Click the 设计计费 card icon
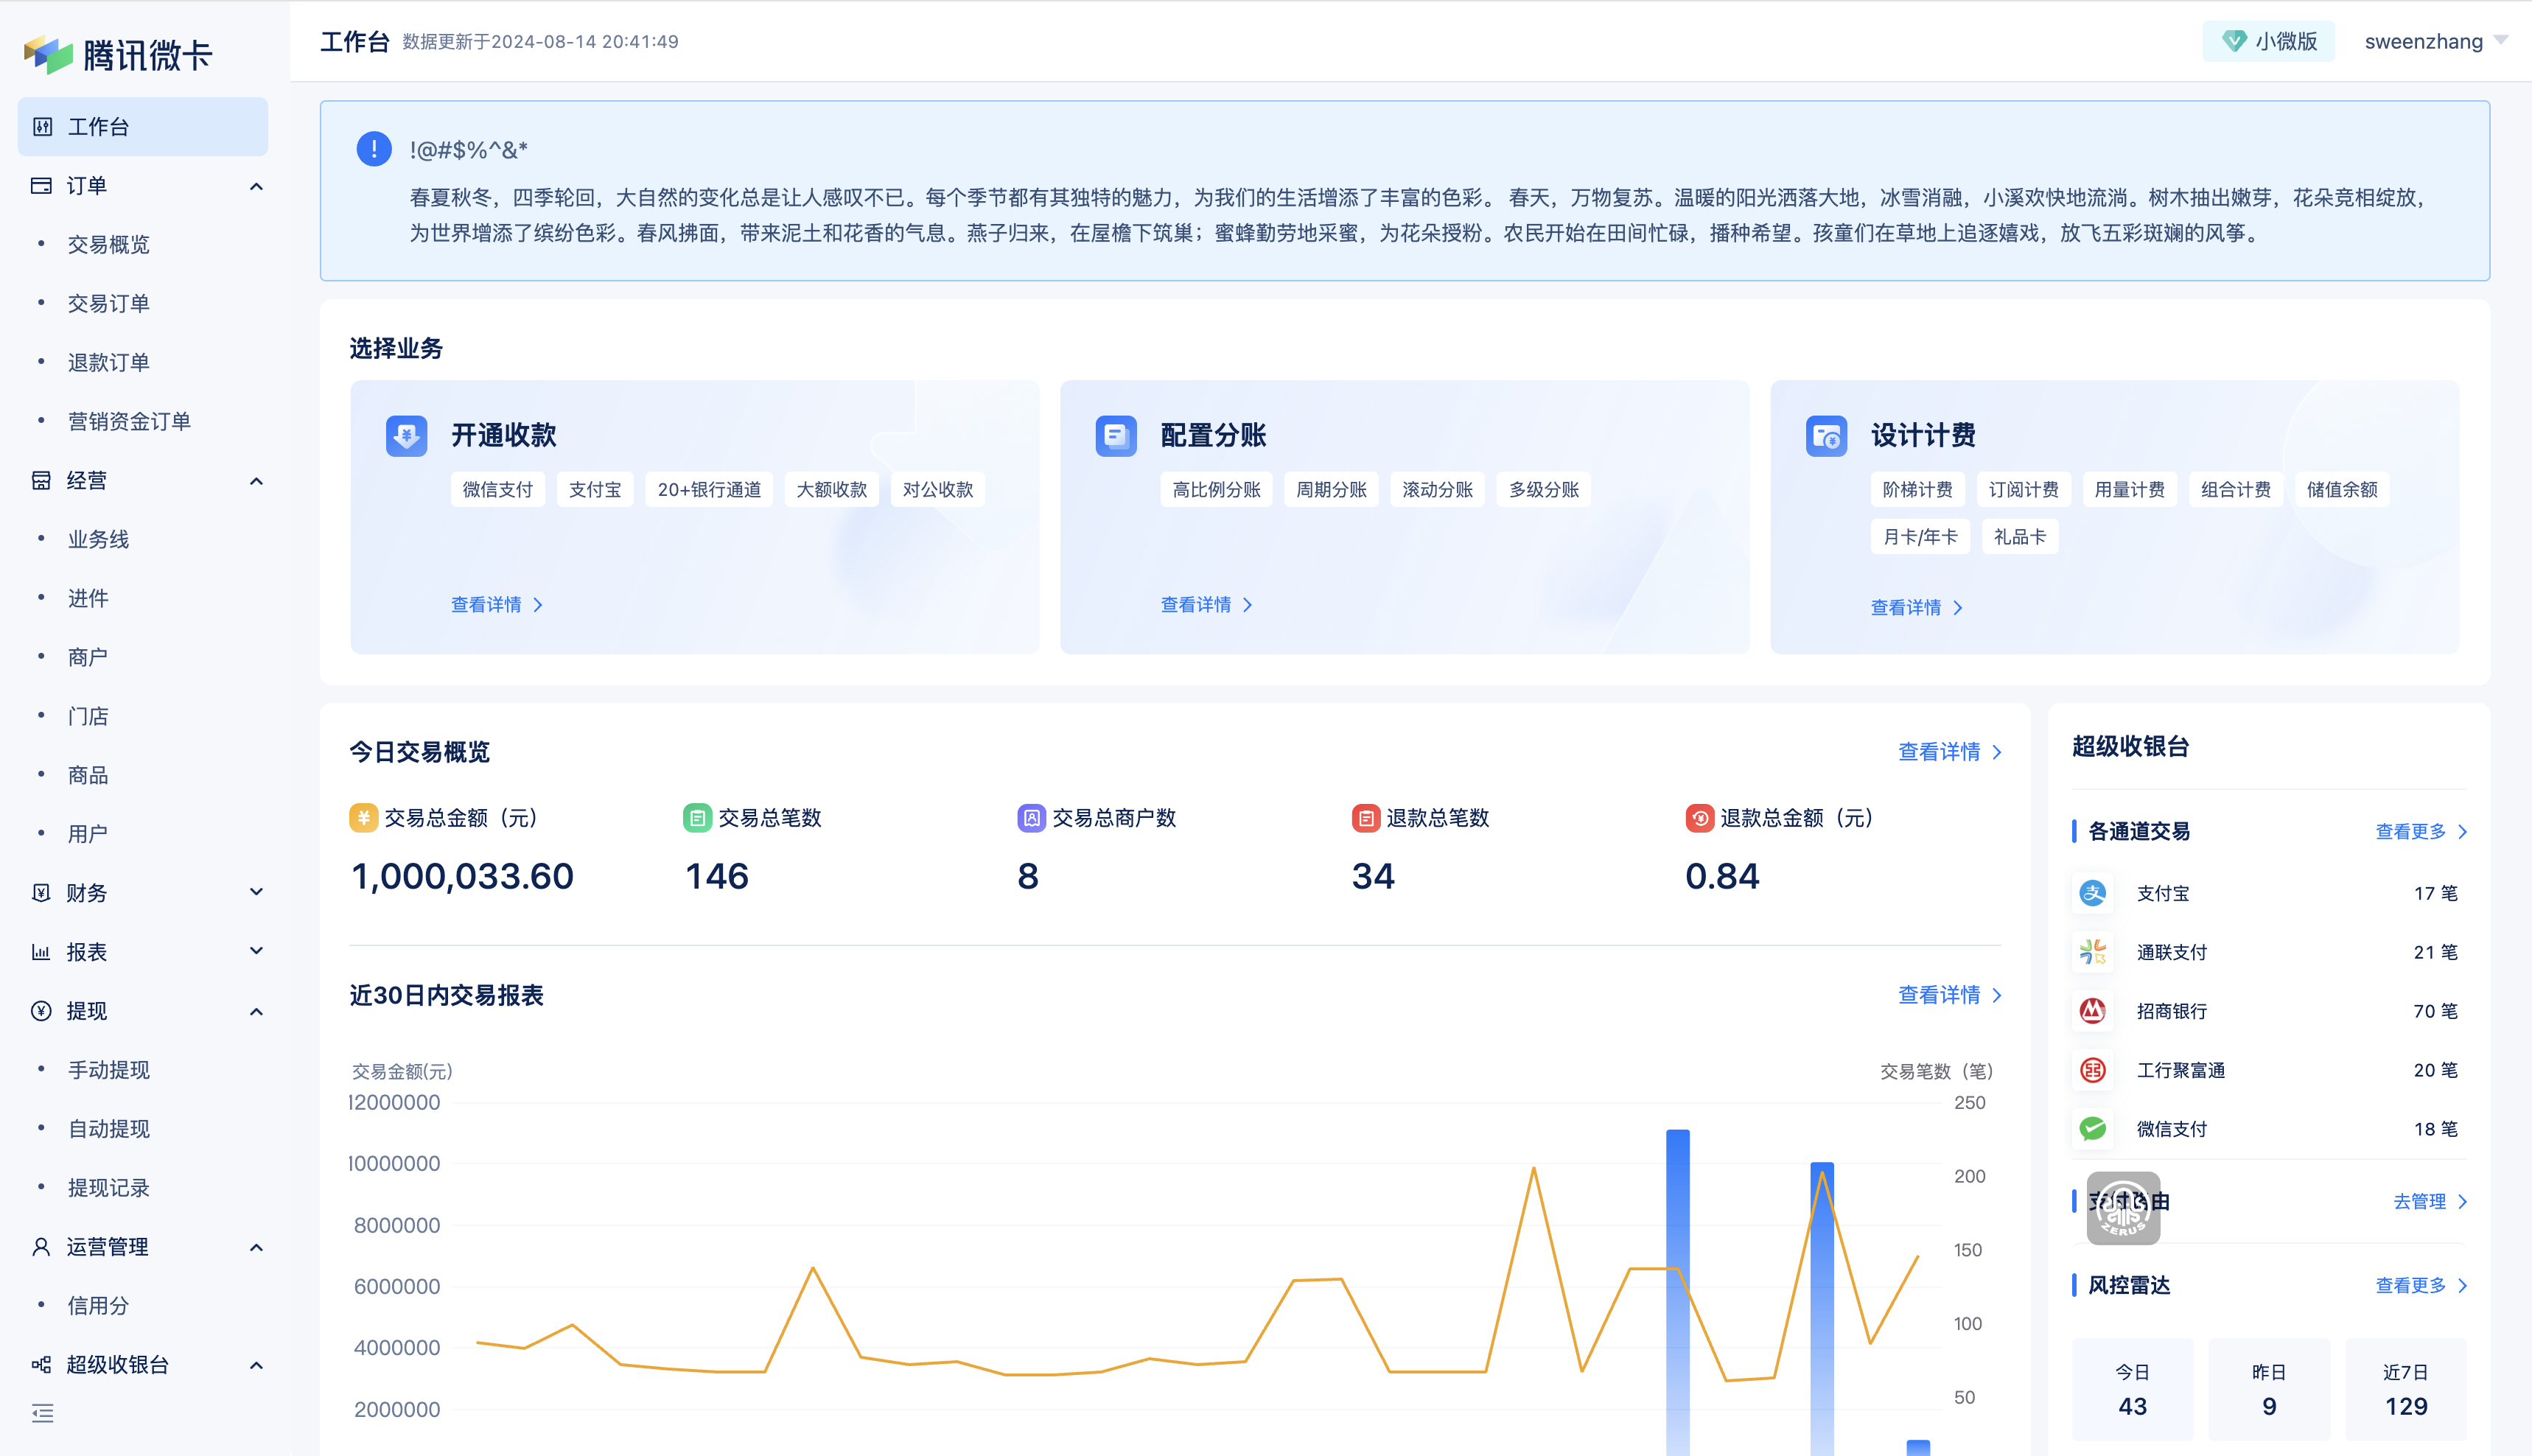The height and width of the screenshot is (1456, 2532). pos(1826,436)
